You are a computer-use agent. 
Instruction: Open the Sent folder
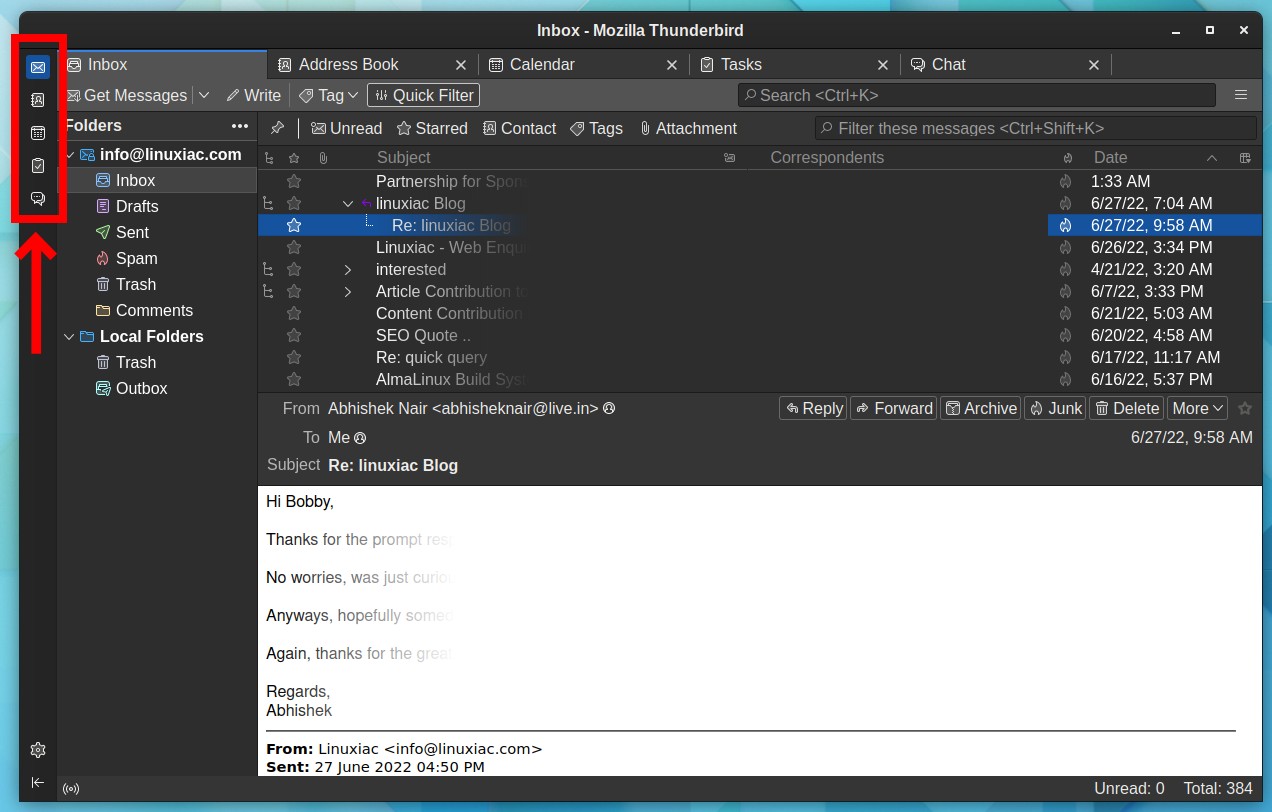pyautogui.click(x=157, y=232)
